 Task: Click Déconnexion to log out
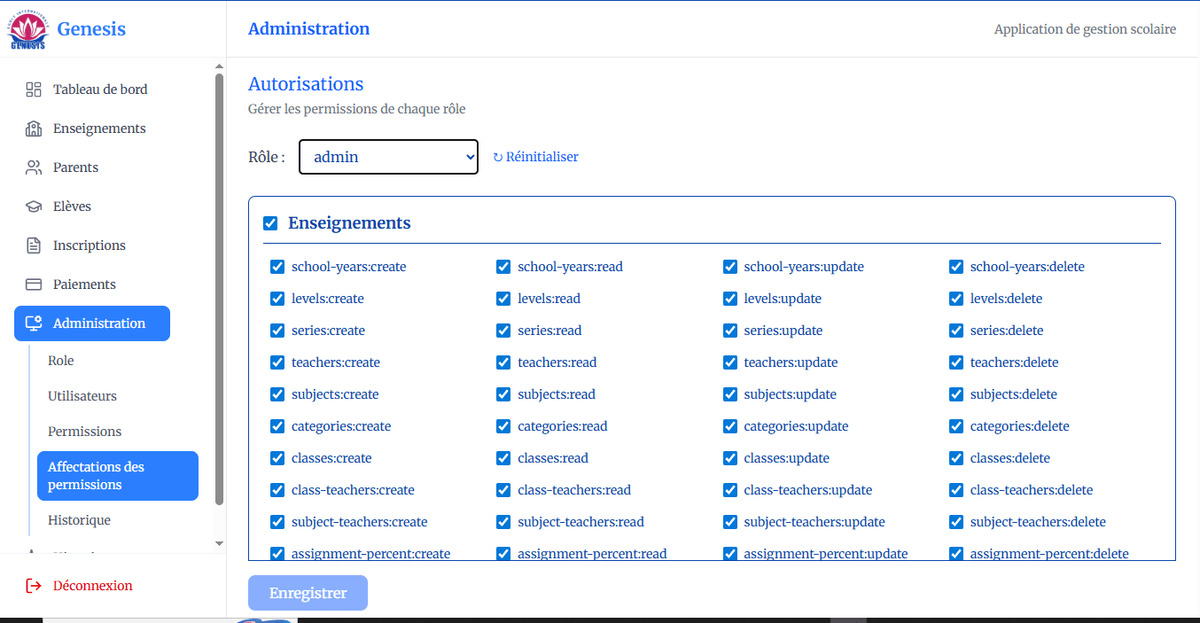pos(93,585)
